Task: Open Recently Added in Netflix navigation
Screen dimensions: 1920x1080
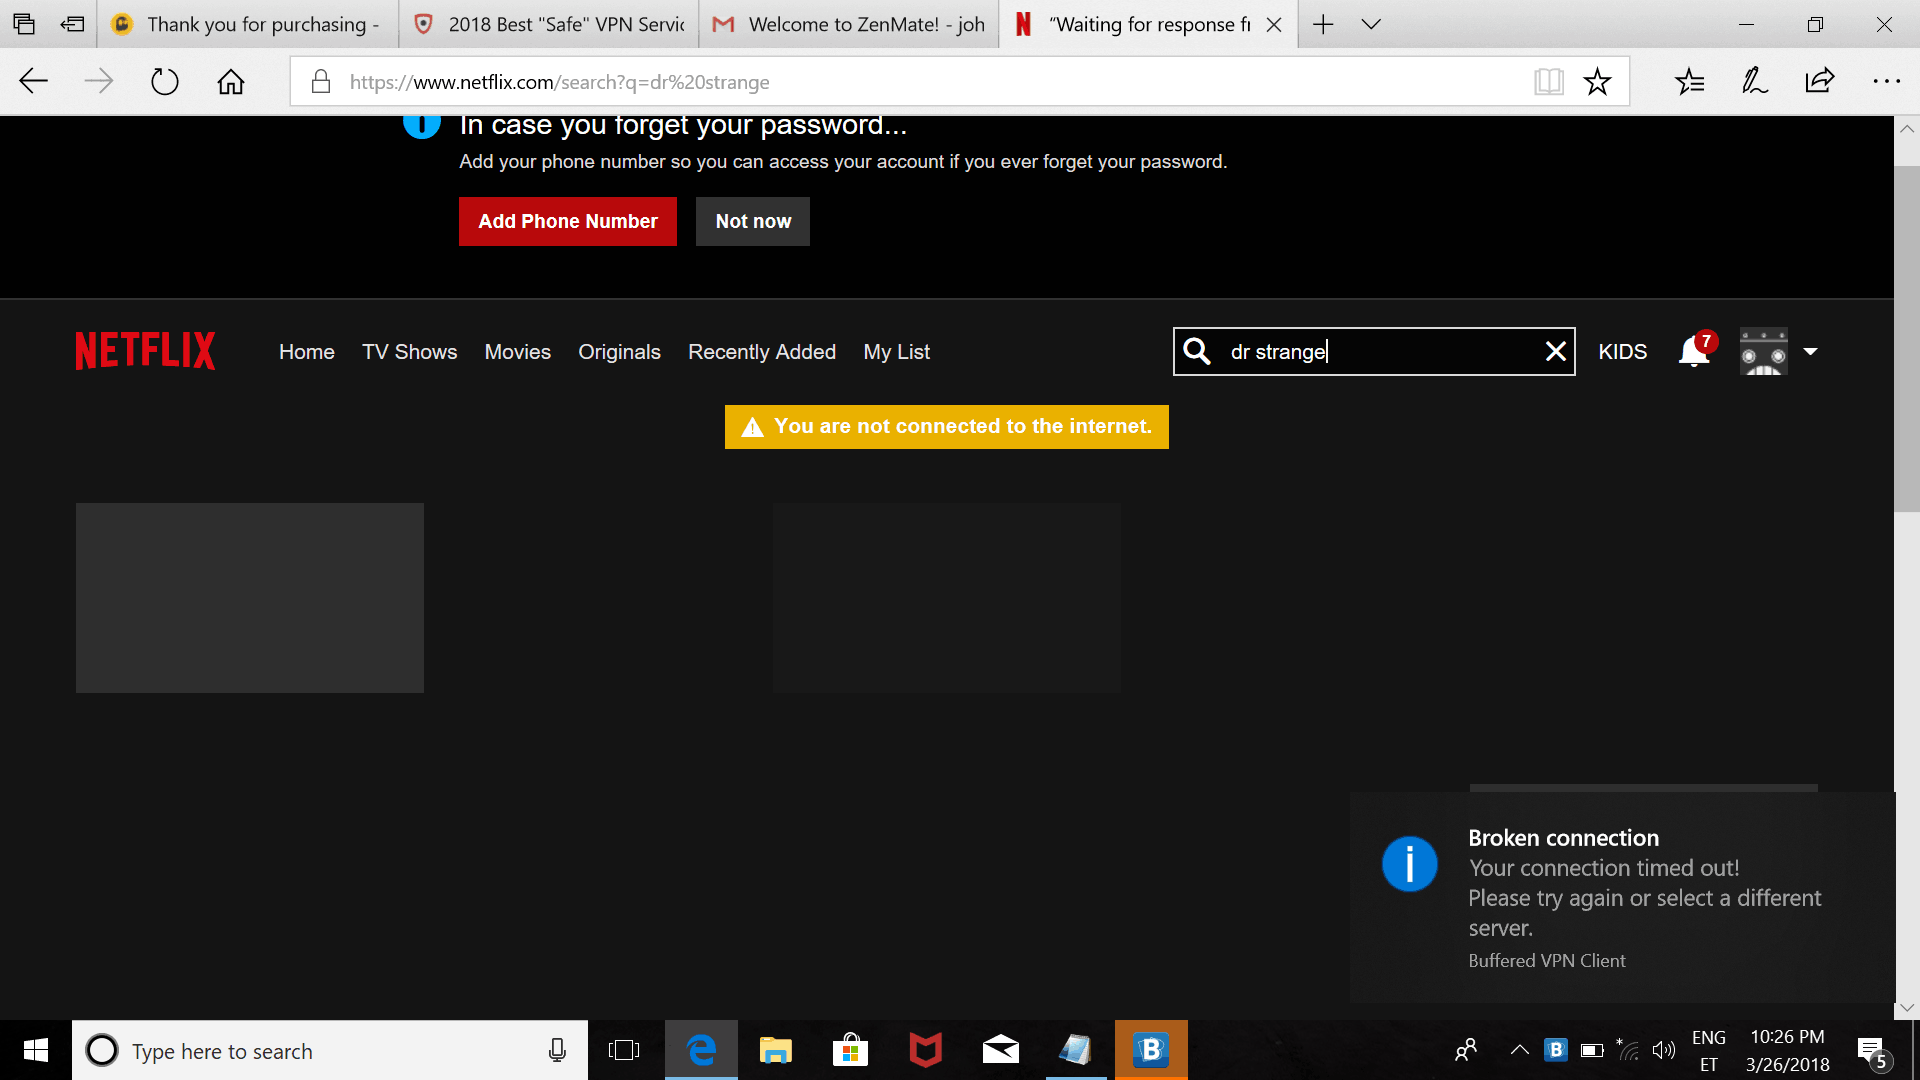Action: coord(762,352)
